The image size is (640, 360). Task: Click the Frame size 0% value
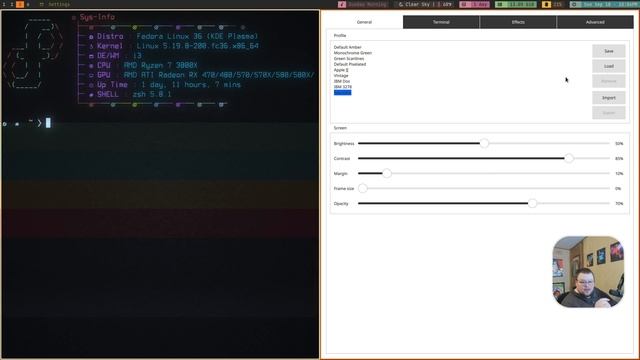[618, 189]
